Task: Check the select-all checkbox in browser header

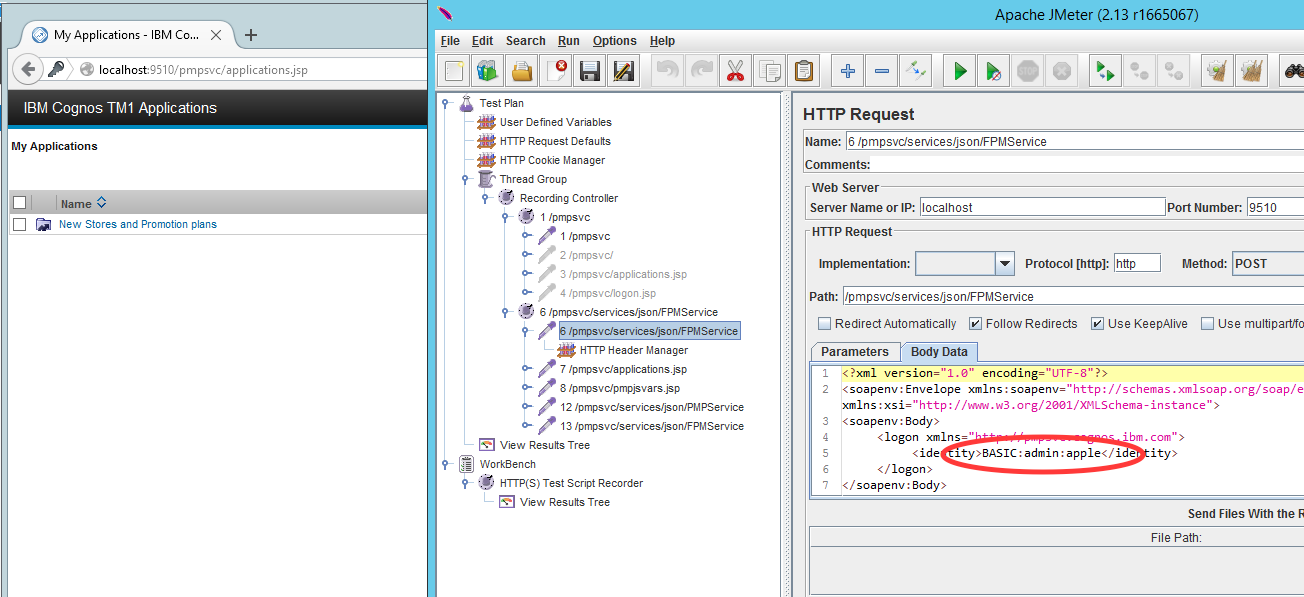Action: pos(19,203)
